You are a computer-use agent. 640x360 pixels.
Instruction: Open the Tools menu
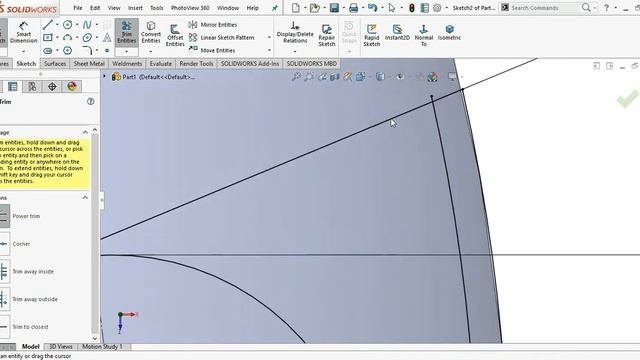tap(156, 8)
